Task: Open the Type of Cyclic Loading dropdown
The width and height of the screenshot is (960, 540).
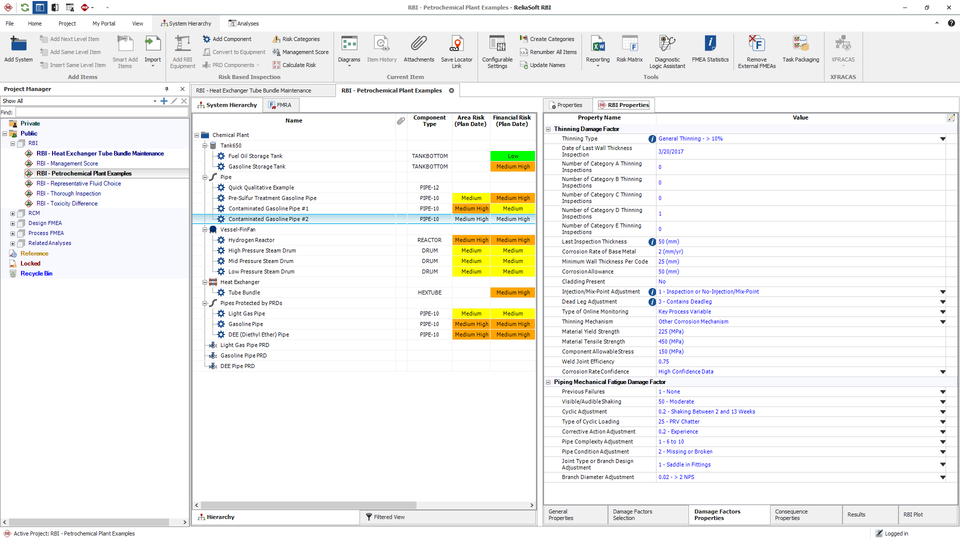Action: coord(943,422)
